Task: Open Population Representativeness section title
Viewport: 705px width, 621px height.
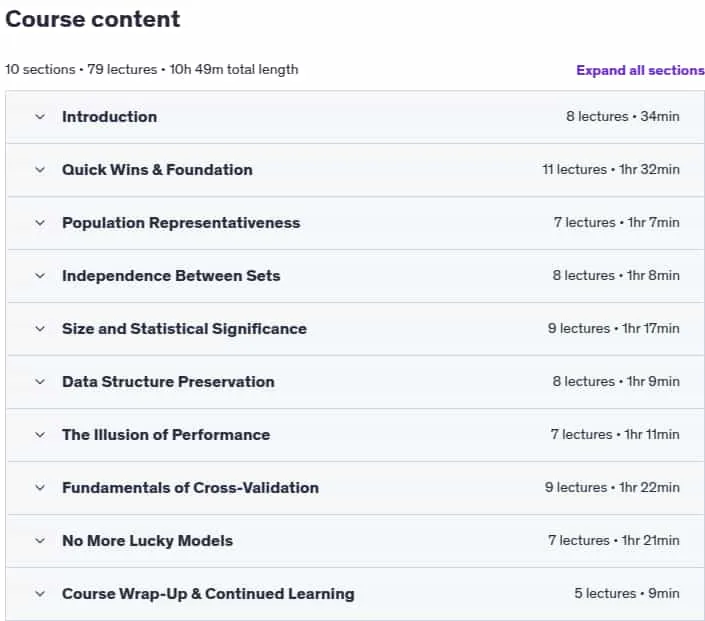Action: coord(181,223)
